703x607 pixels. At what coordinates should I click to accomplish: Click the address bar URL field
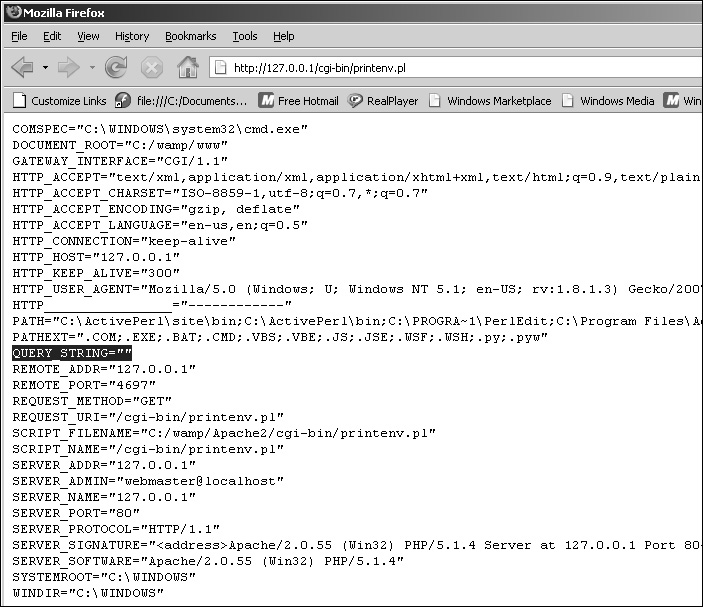pos(450,68)
